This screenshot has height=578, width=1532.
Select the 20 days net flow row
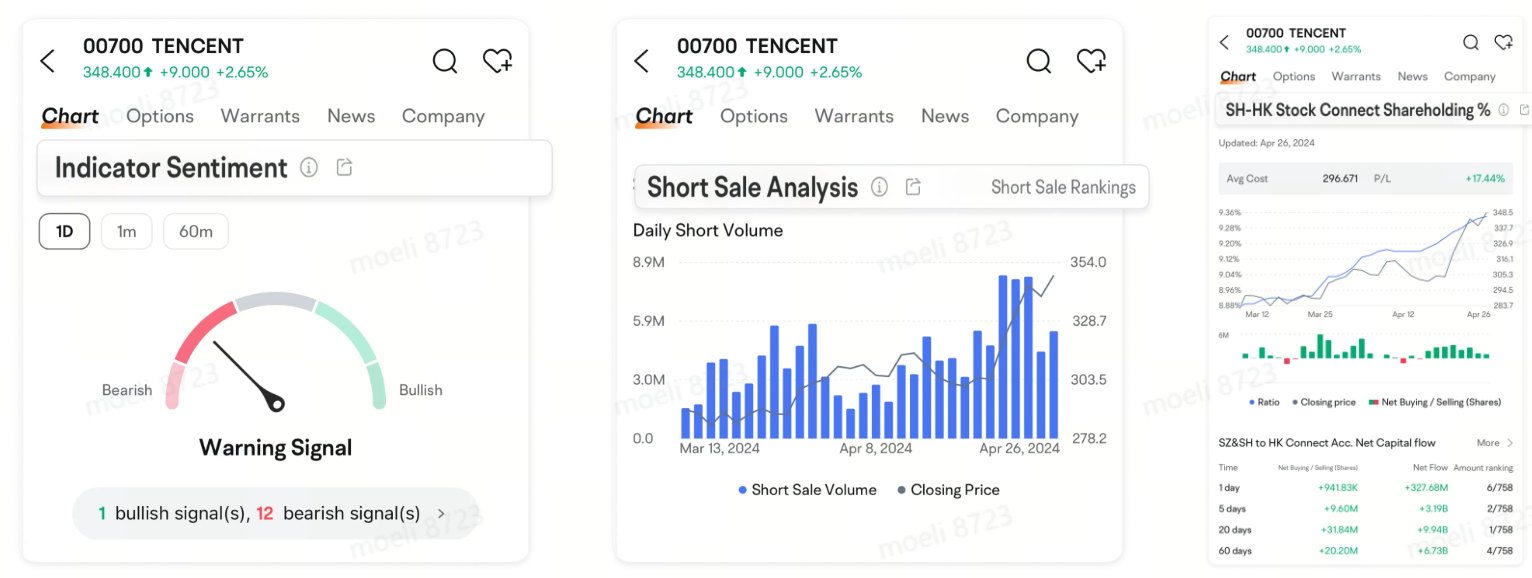click(x=1366, y=530)
